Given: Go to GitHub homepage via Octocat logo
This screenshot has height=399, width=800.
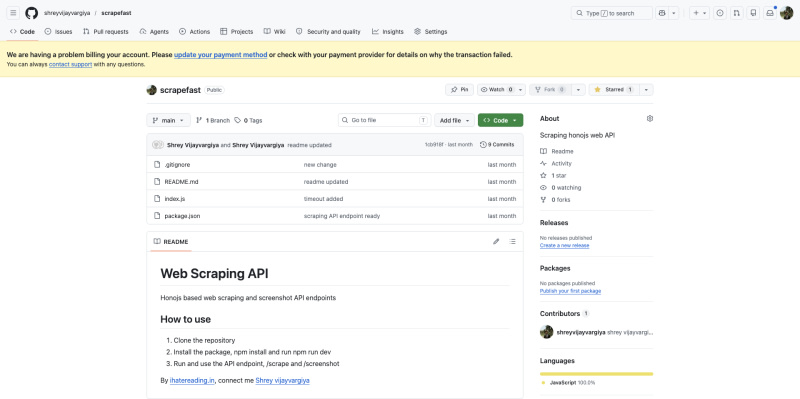Looking at the screenshot, I should pos(32,13).
